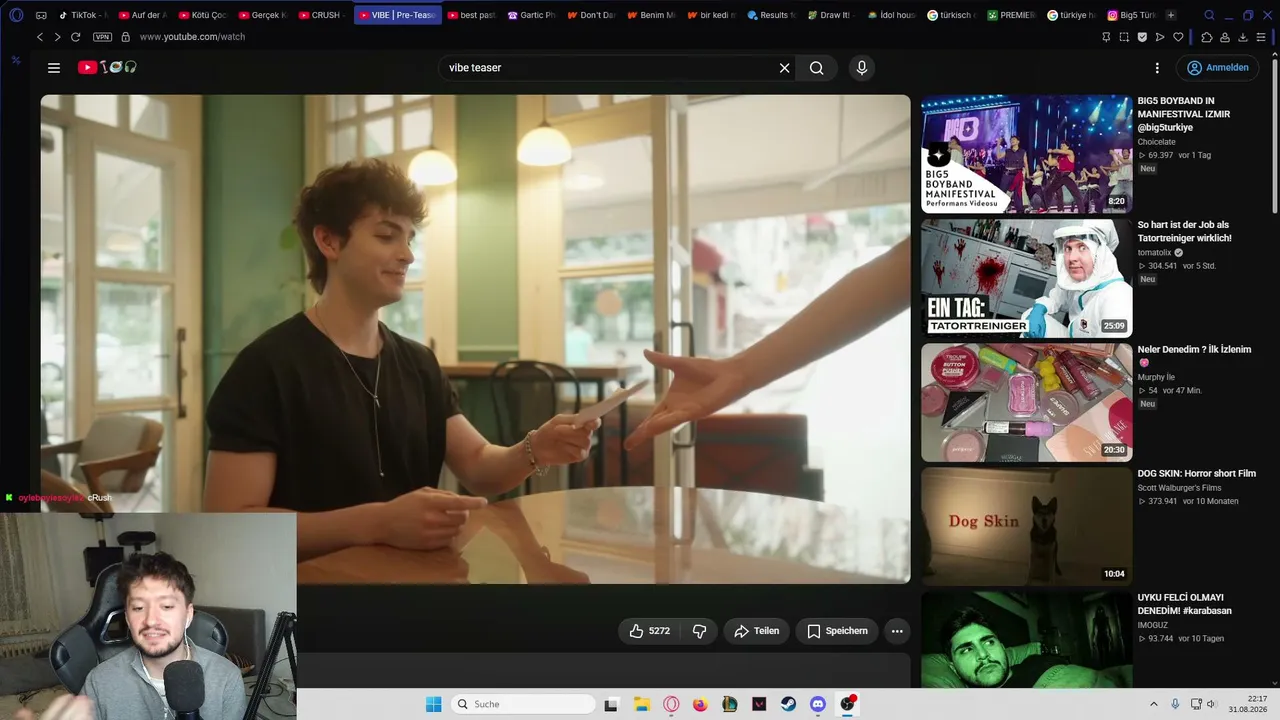The width and height of the screenshot is (1280, 720).
Task: Go back in browser history
Action: (x=40, y=37)
